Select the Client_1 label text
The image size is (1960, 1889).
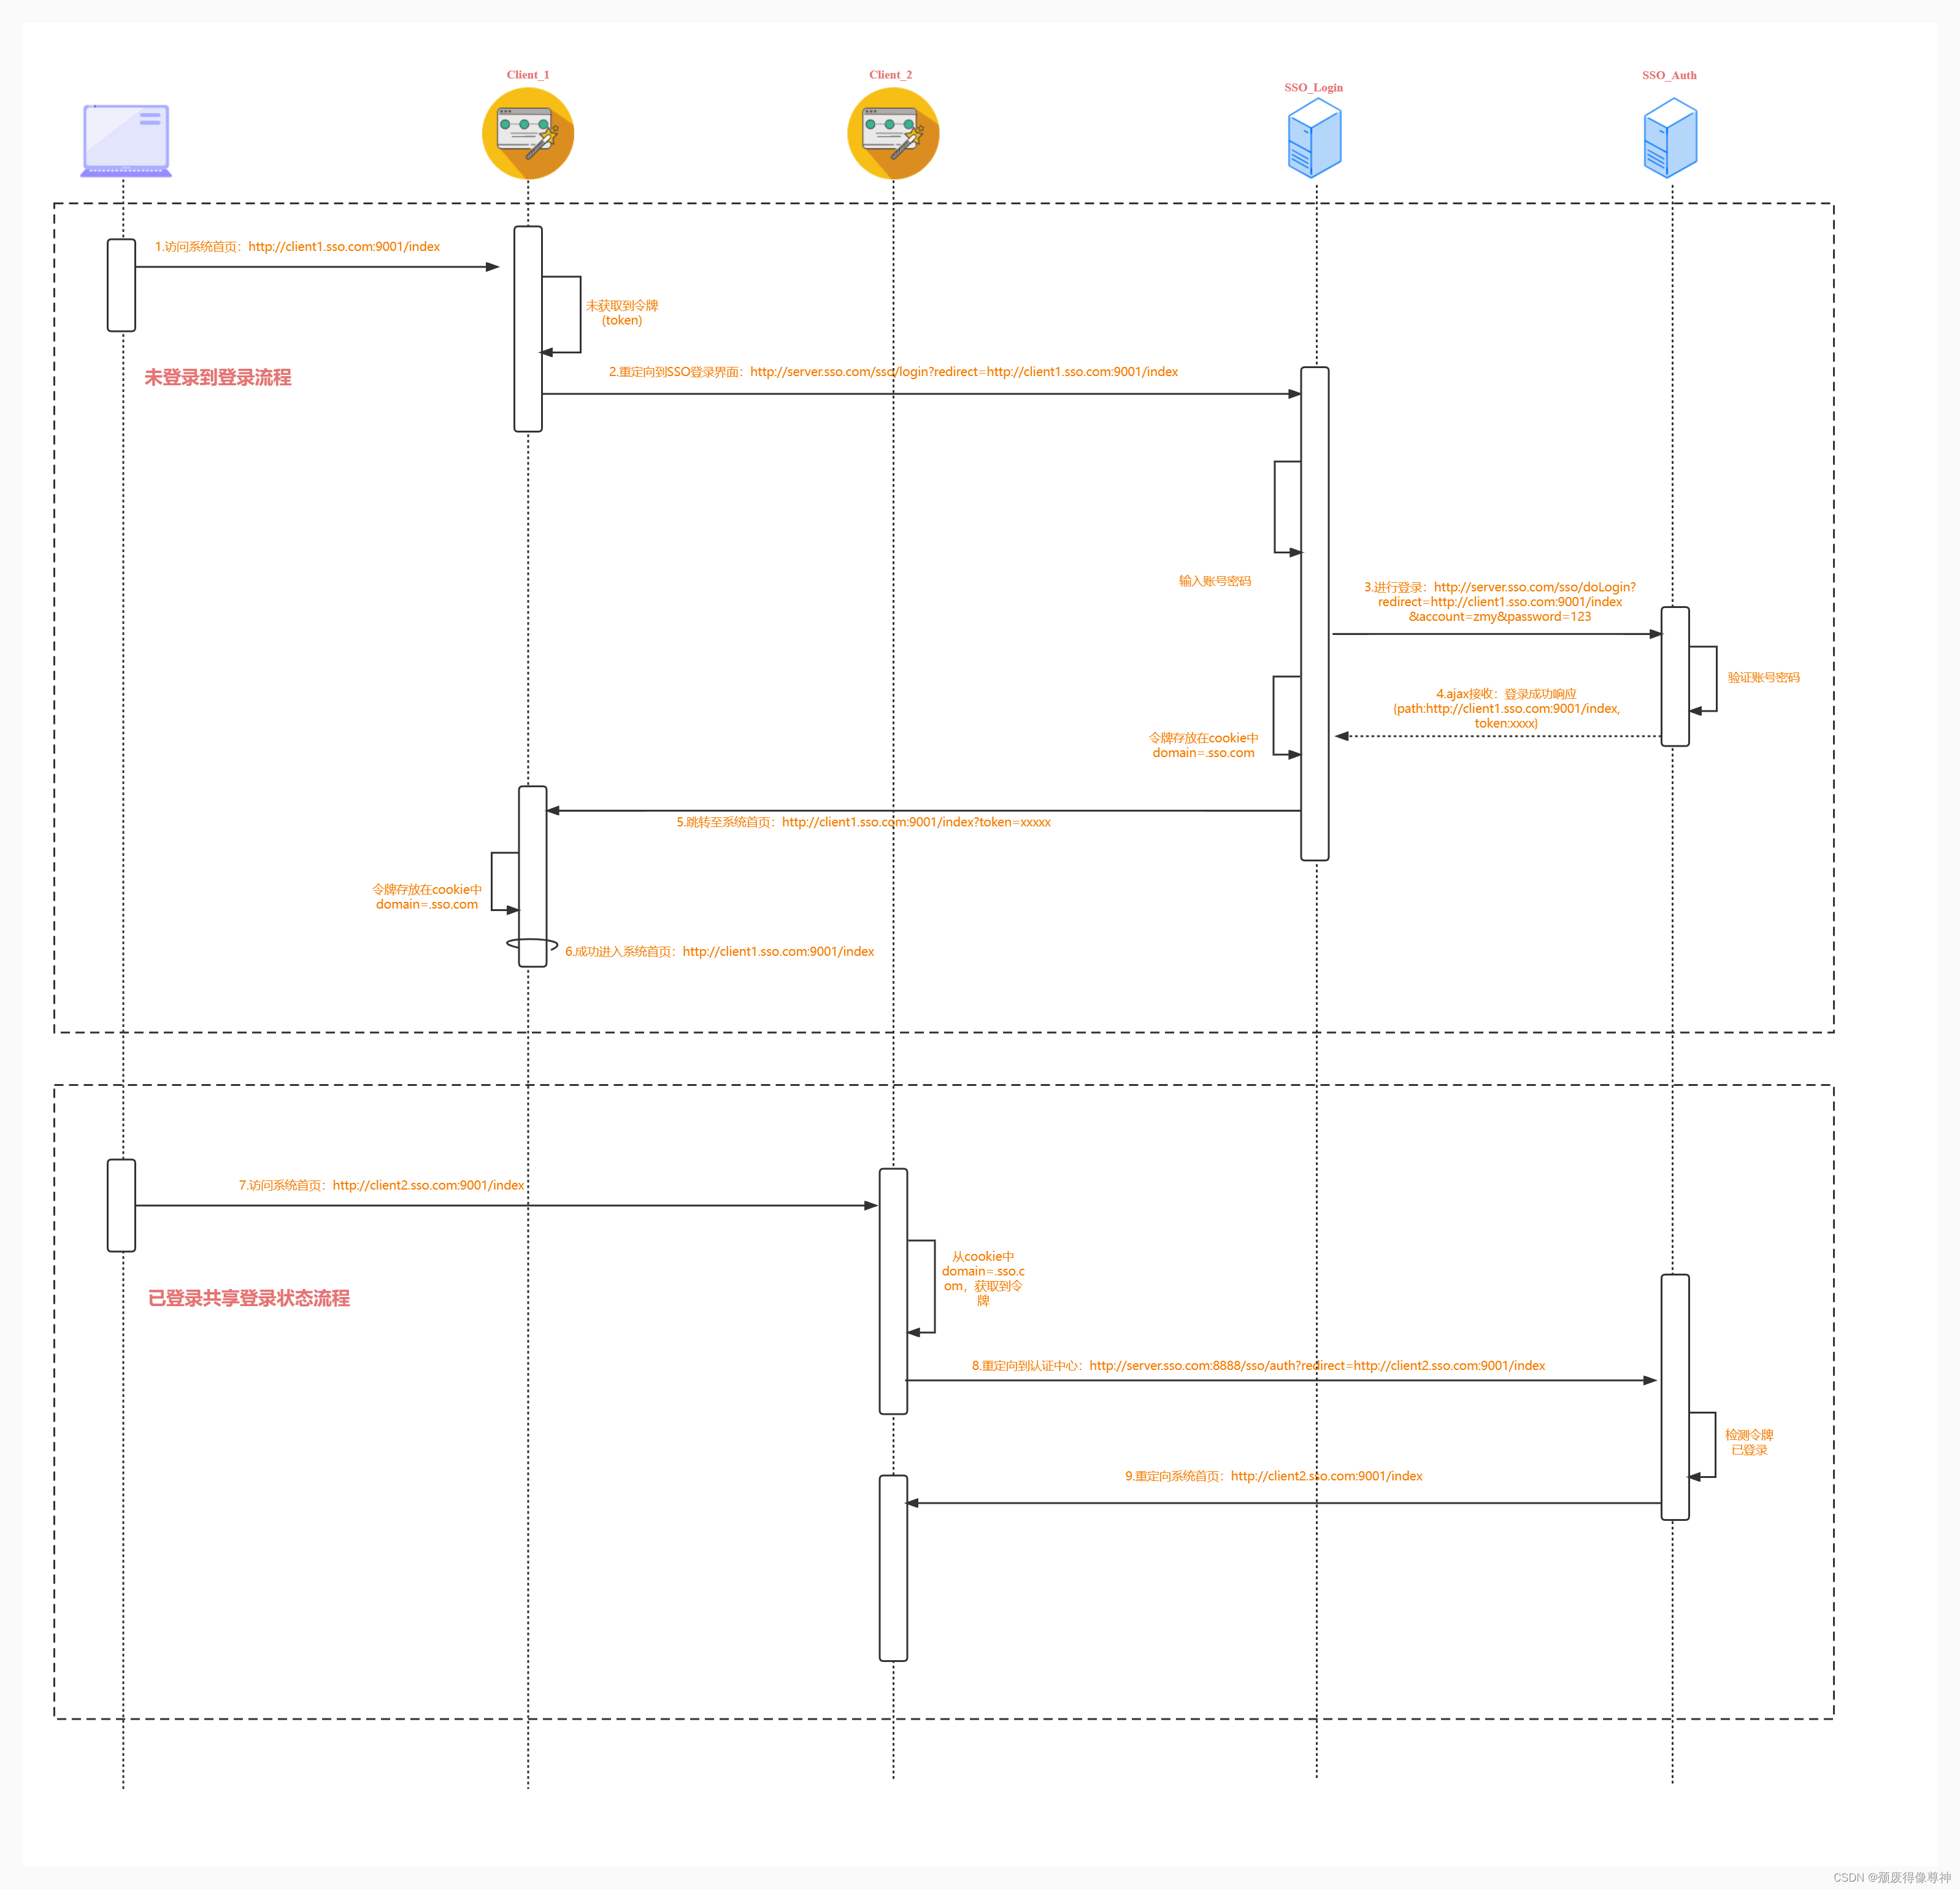point(528,75)
